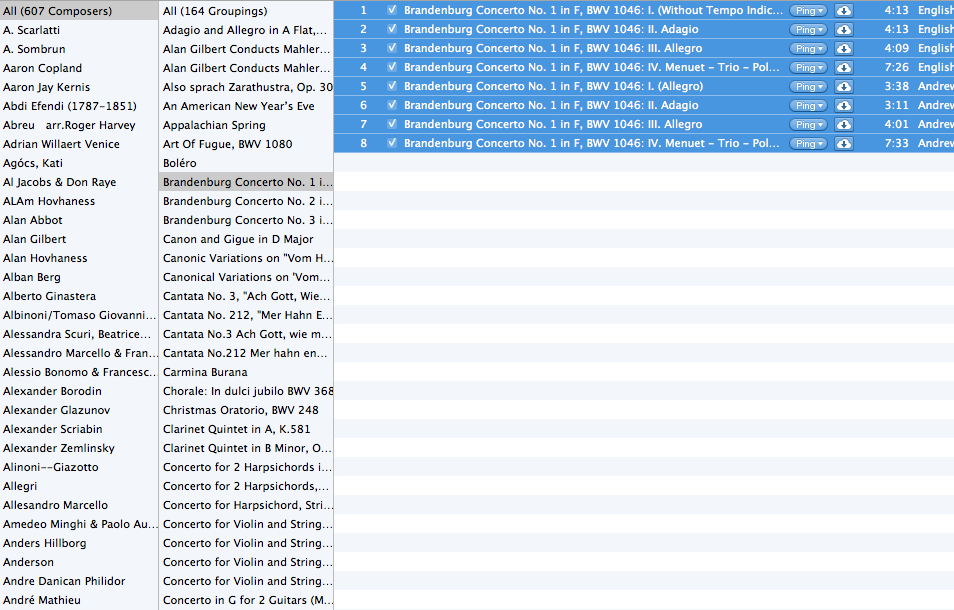The width and height of the screenshot is (954, 610).
Task: Expand the Ping dropdown on track 3
Action: (x=808, y=48)
